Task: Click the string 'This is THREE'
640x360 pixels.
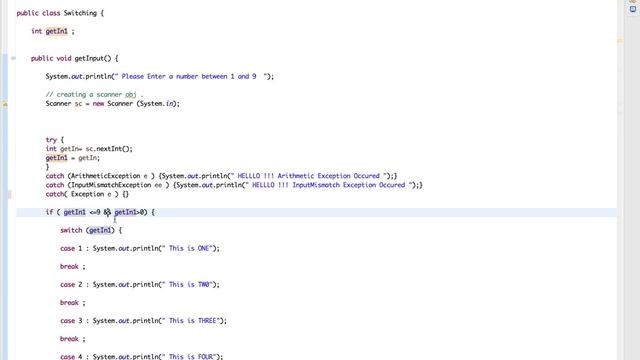Action: coord(193,321)
